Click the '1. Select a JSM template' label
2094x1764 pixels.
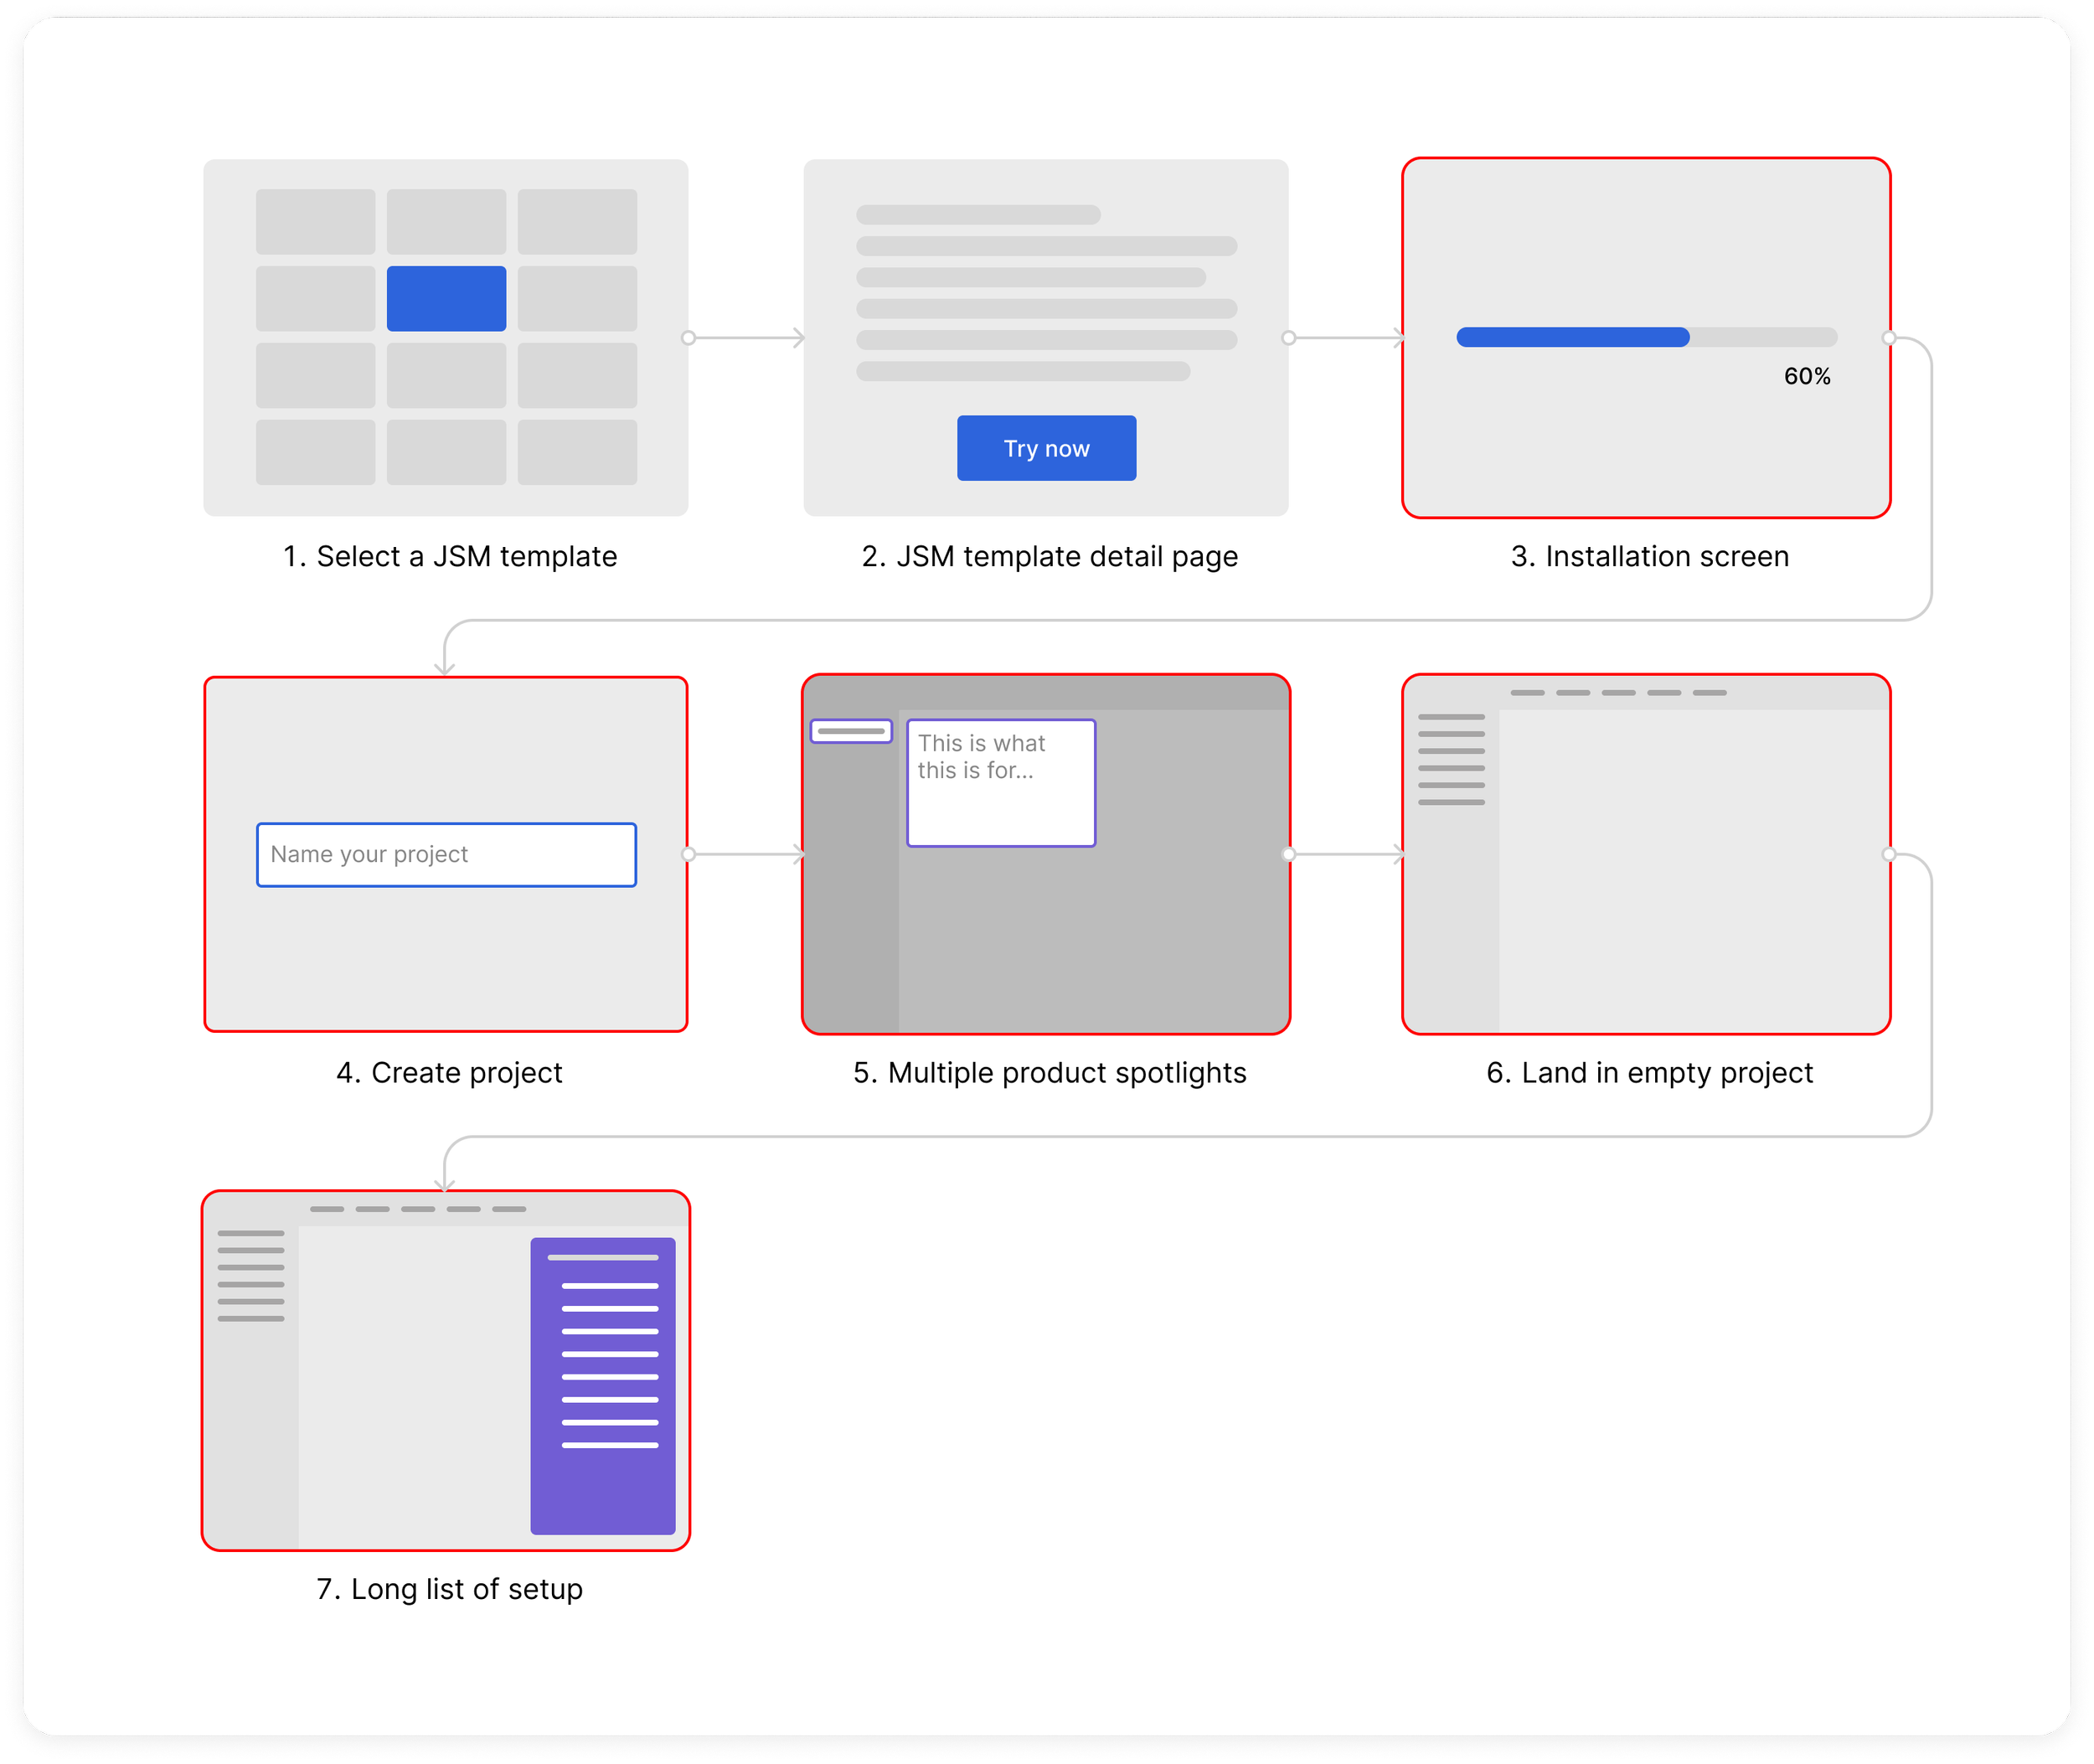click(450, 556)
